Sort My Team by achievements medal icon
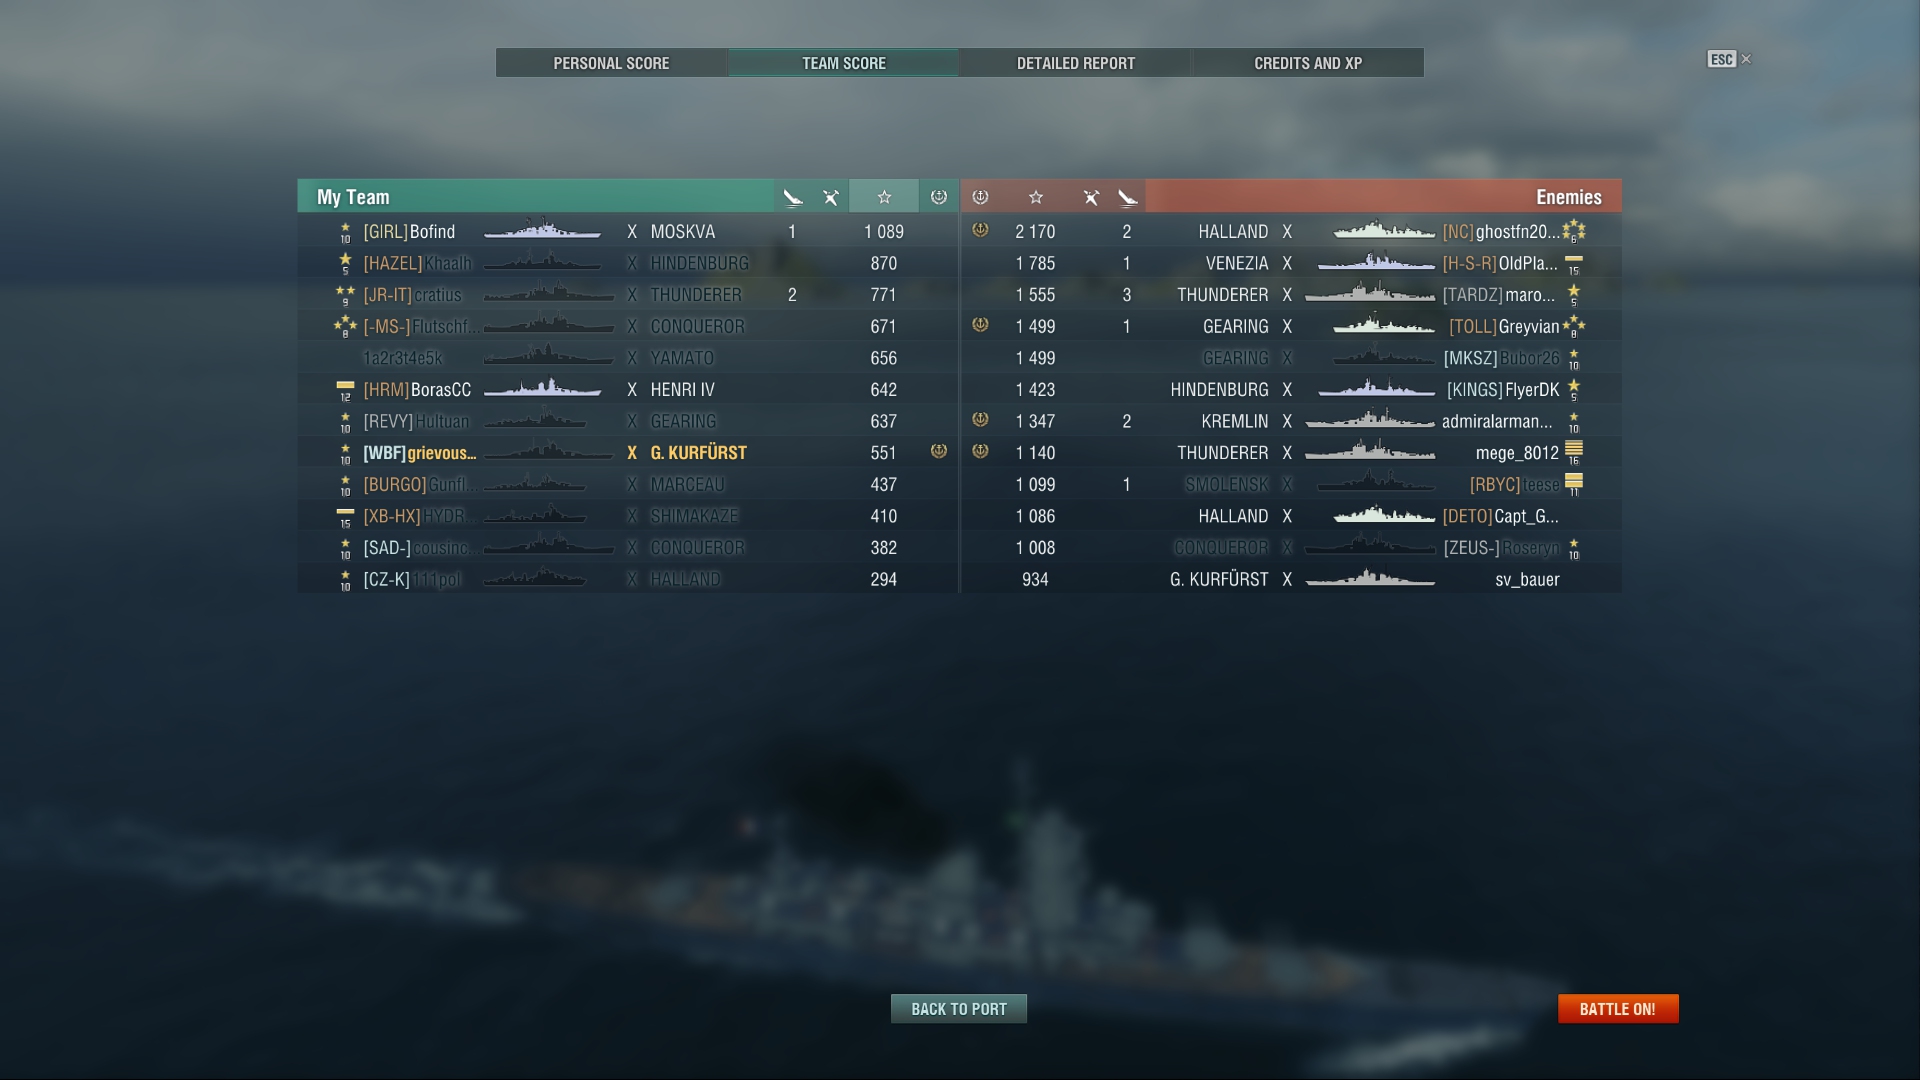1920x1080 pixels. click(939, 197)
